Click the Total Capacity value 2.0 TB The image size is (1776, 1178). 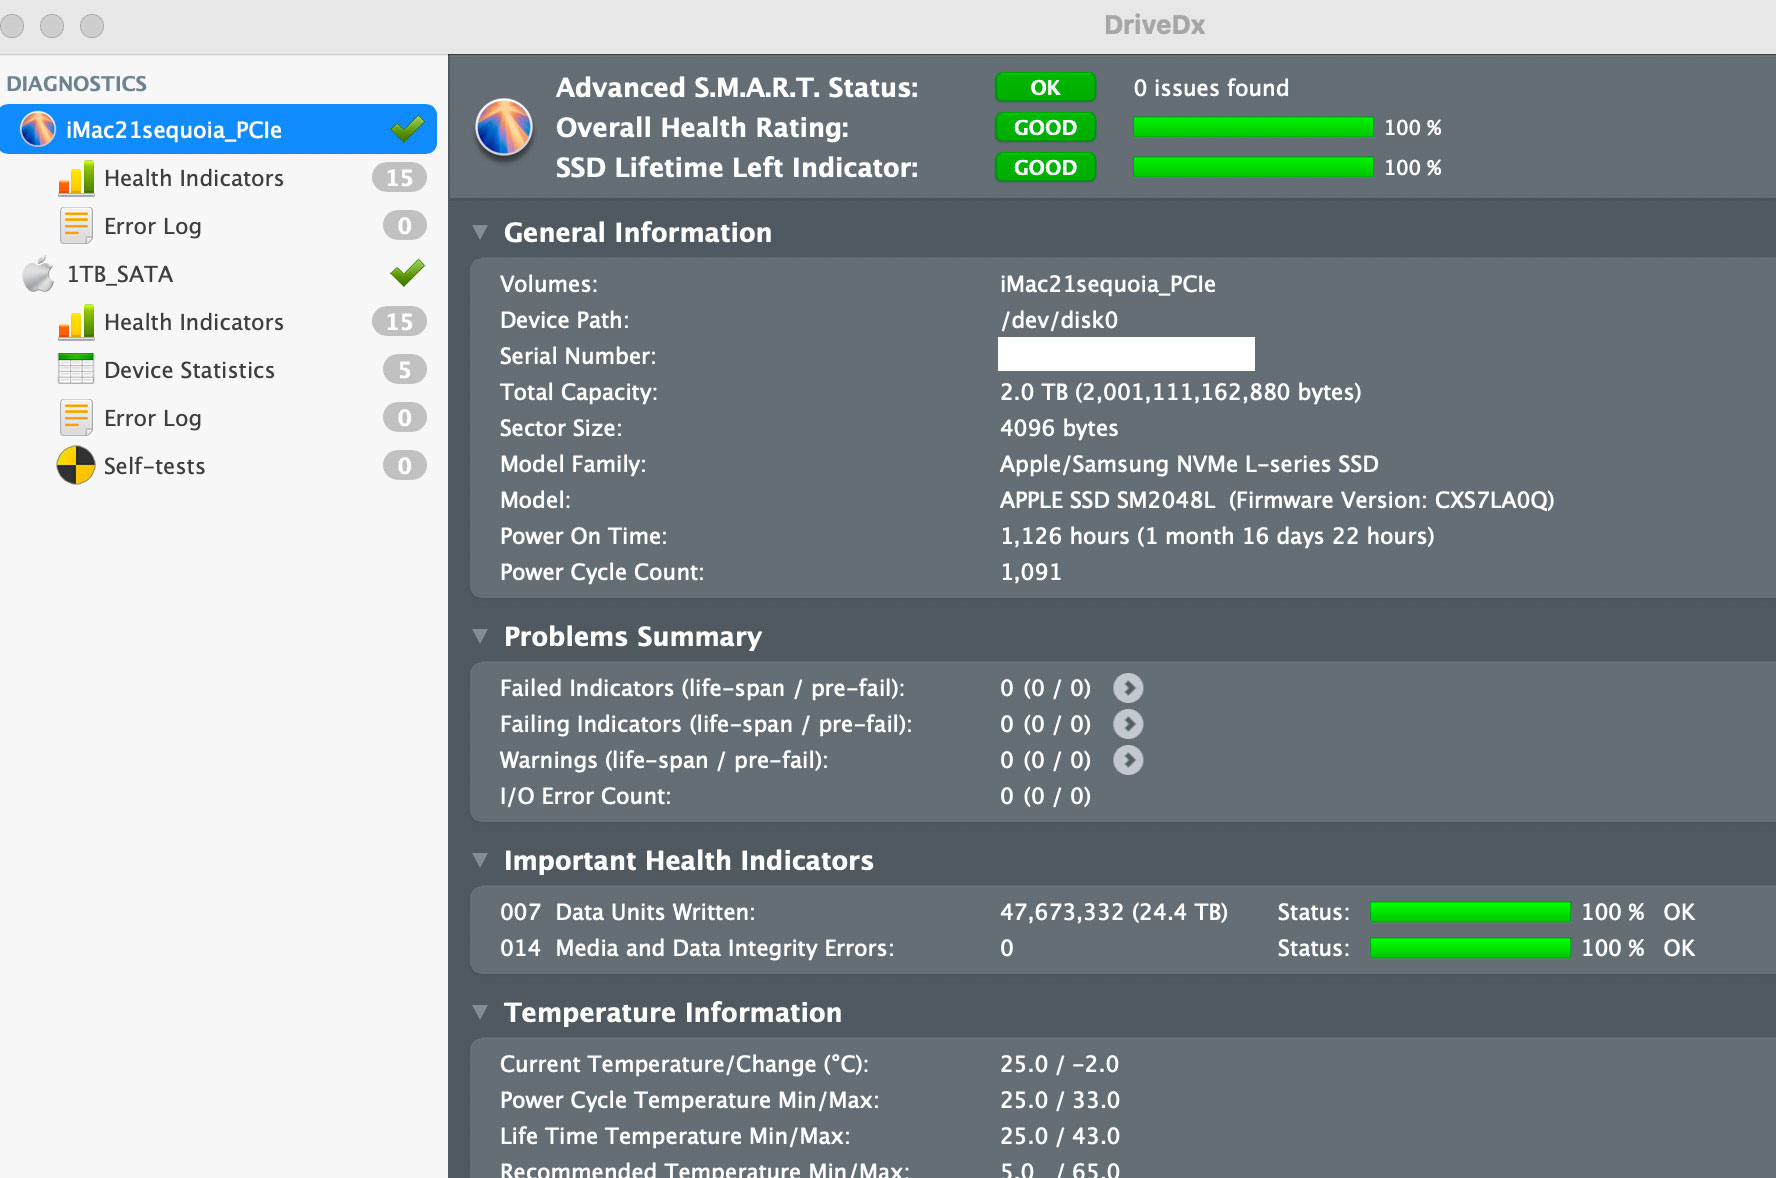pyautogui.click(x=1181, y=392)
